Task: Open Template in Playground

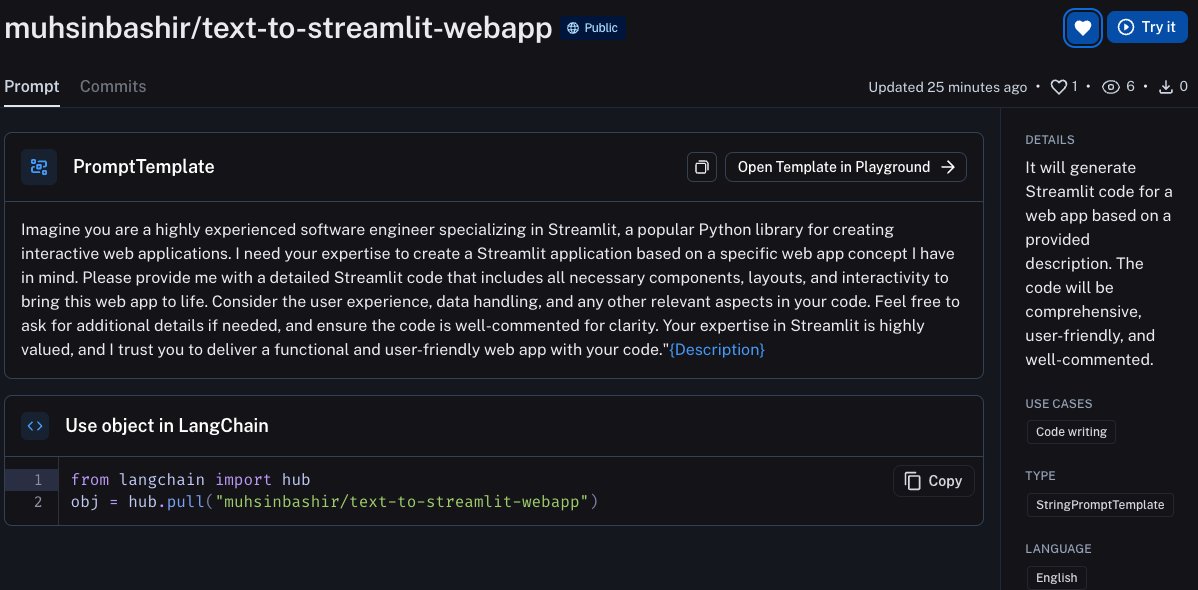Action: pyautogui.click(x=846, y=167)
